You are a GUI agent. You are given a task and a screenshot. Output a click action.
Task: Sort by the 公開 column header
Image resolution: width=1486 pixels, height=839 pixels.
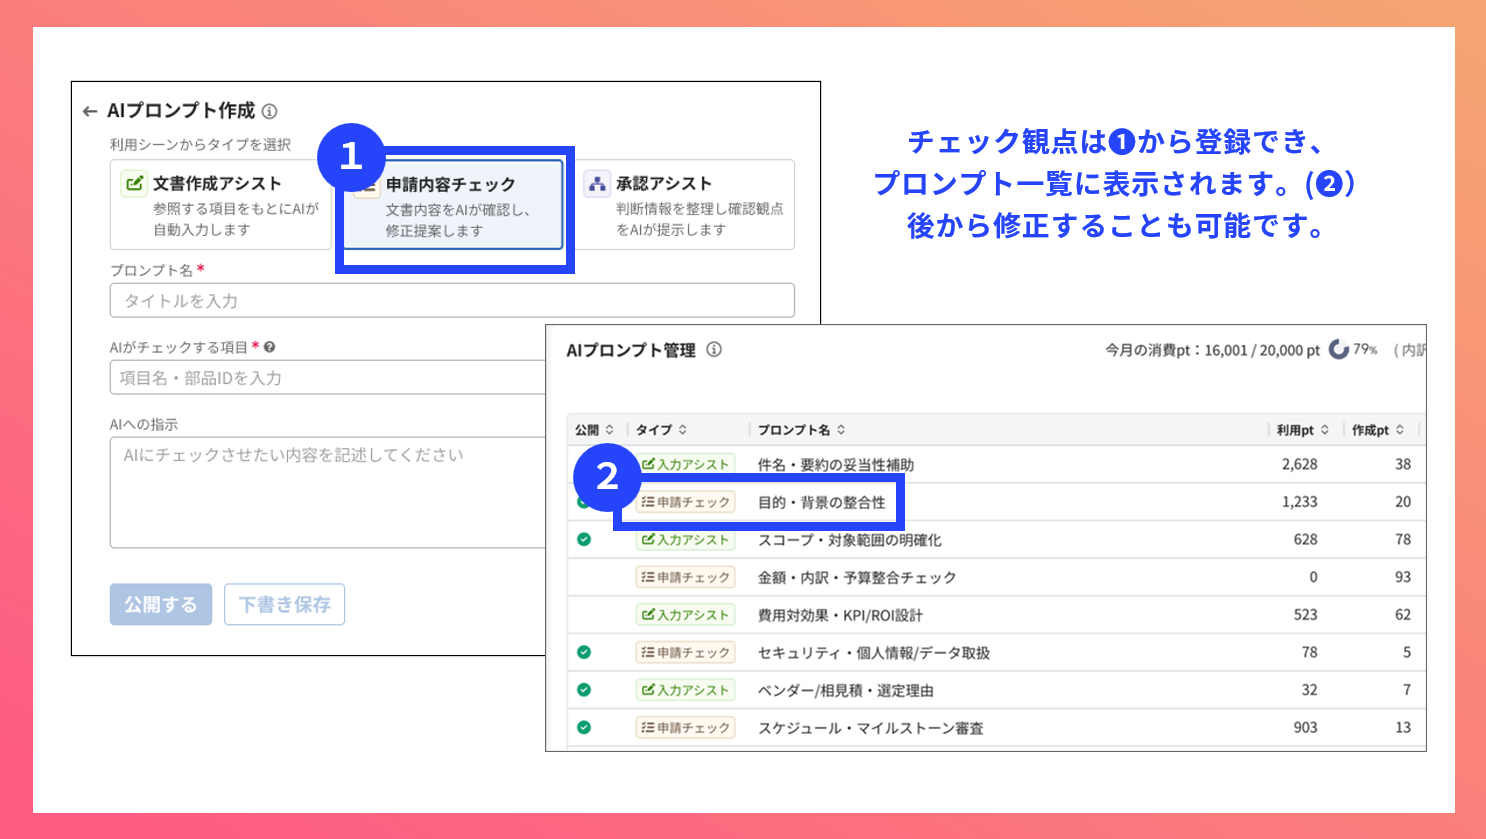(x=594, y=430)
